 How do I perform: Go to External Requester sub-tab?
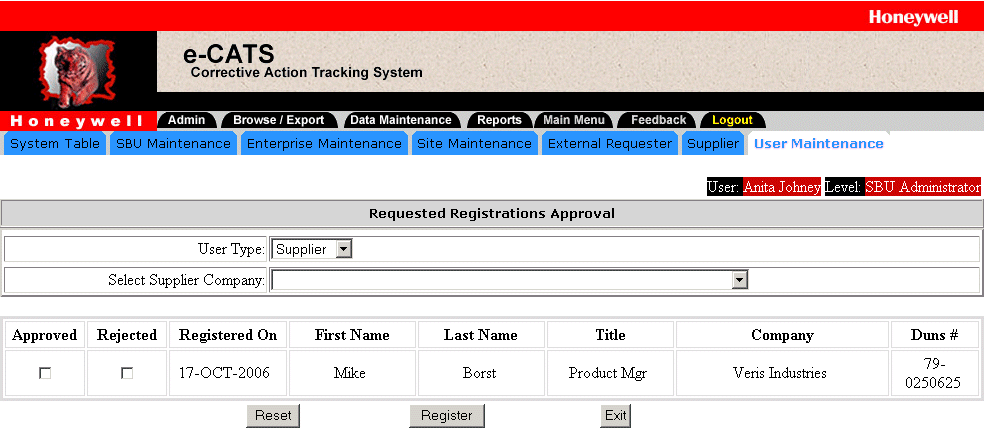click(x=609, y=144)
